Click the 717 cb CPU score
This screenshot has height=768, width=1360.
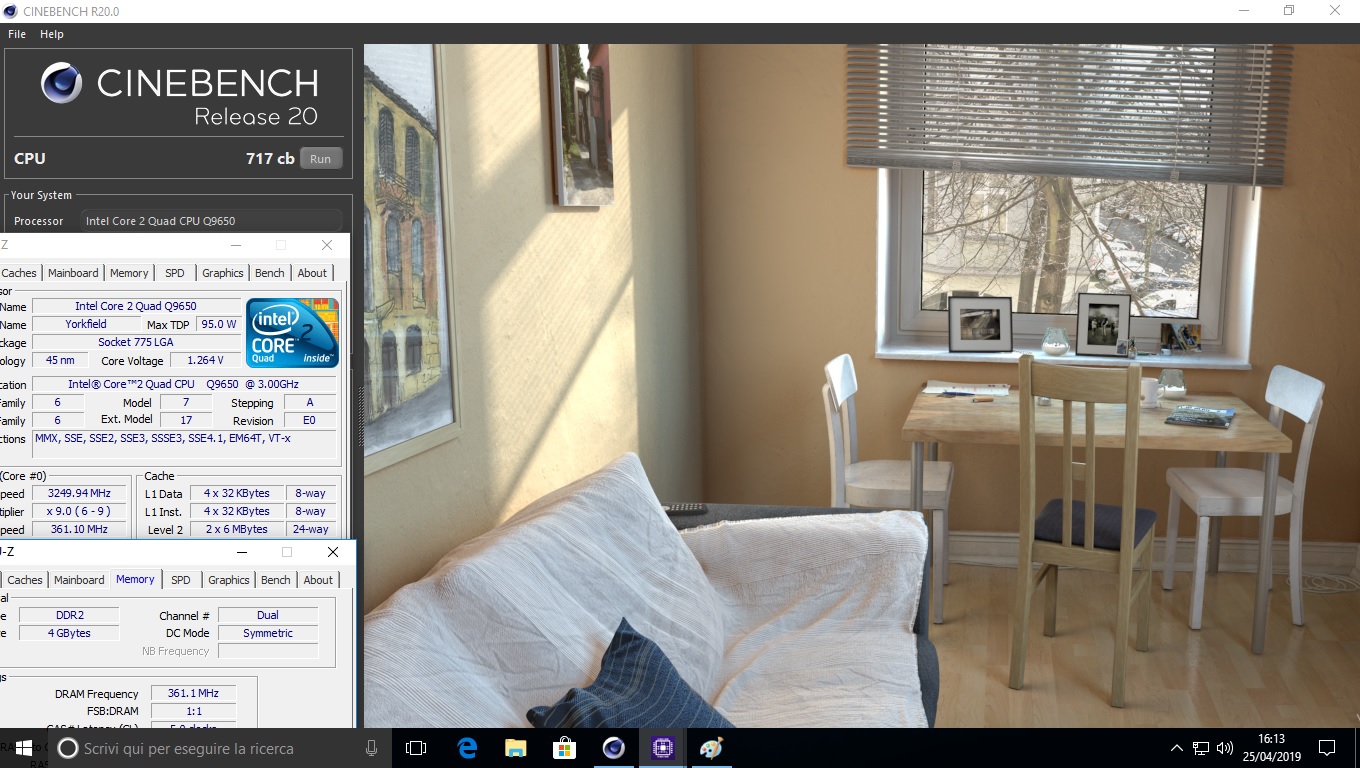click(x=270, y=159)
